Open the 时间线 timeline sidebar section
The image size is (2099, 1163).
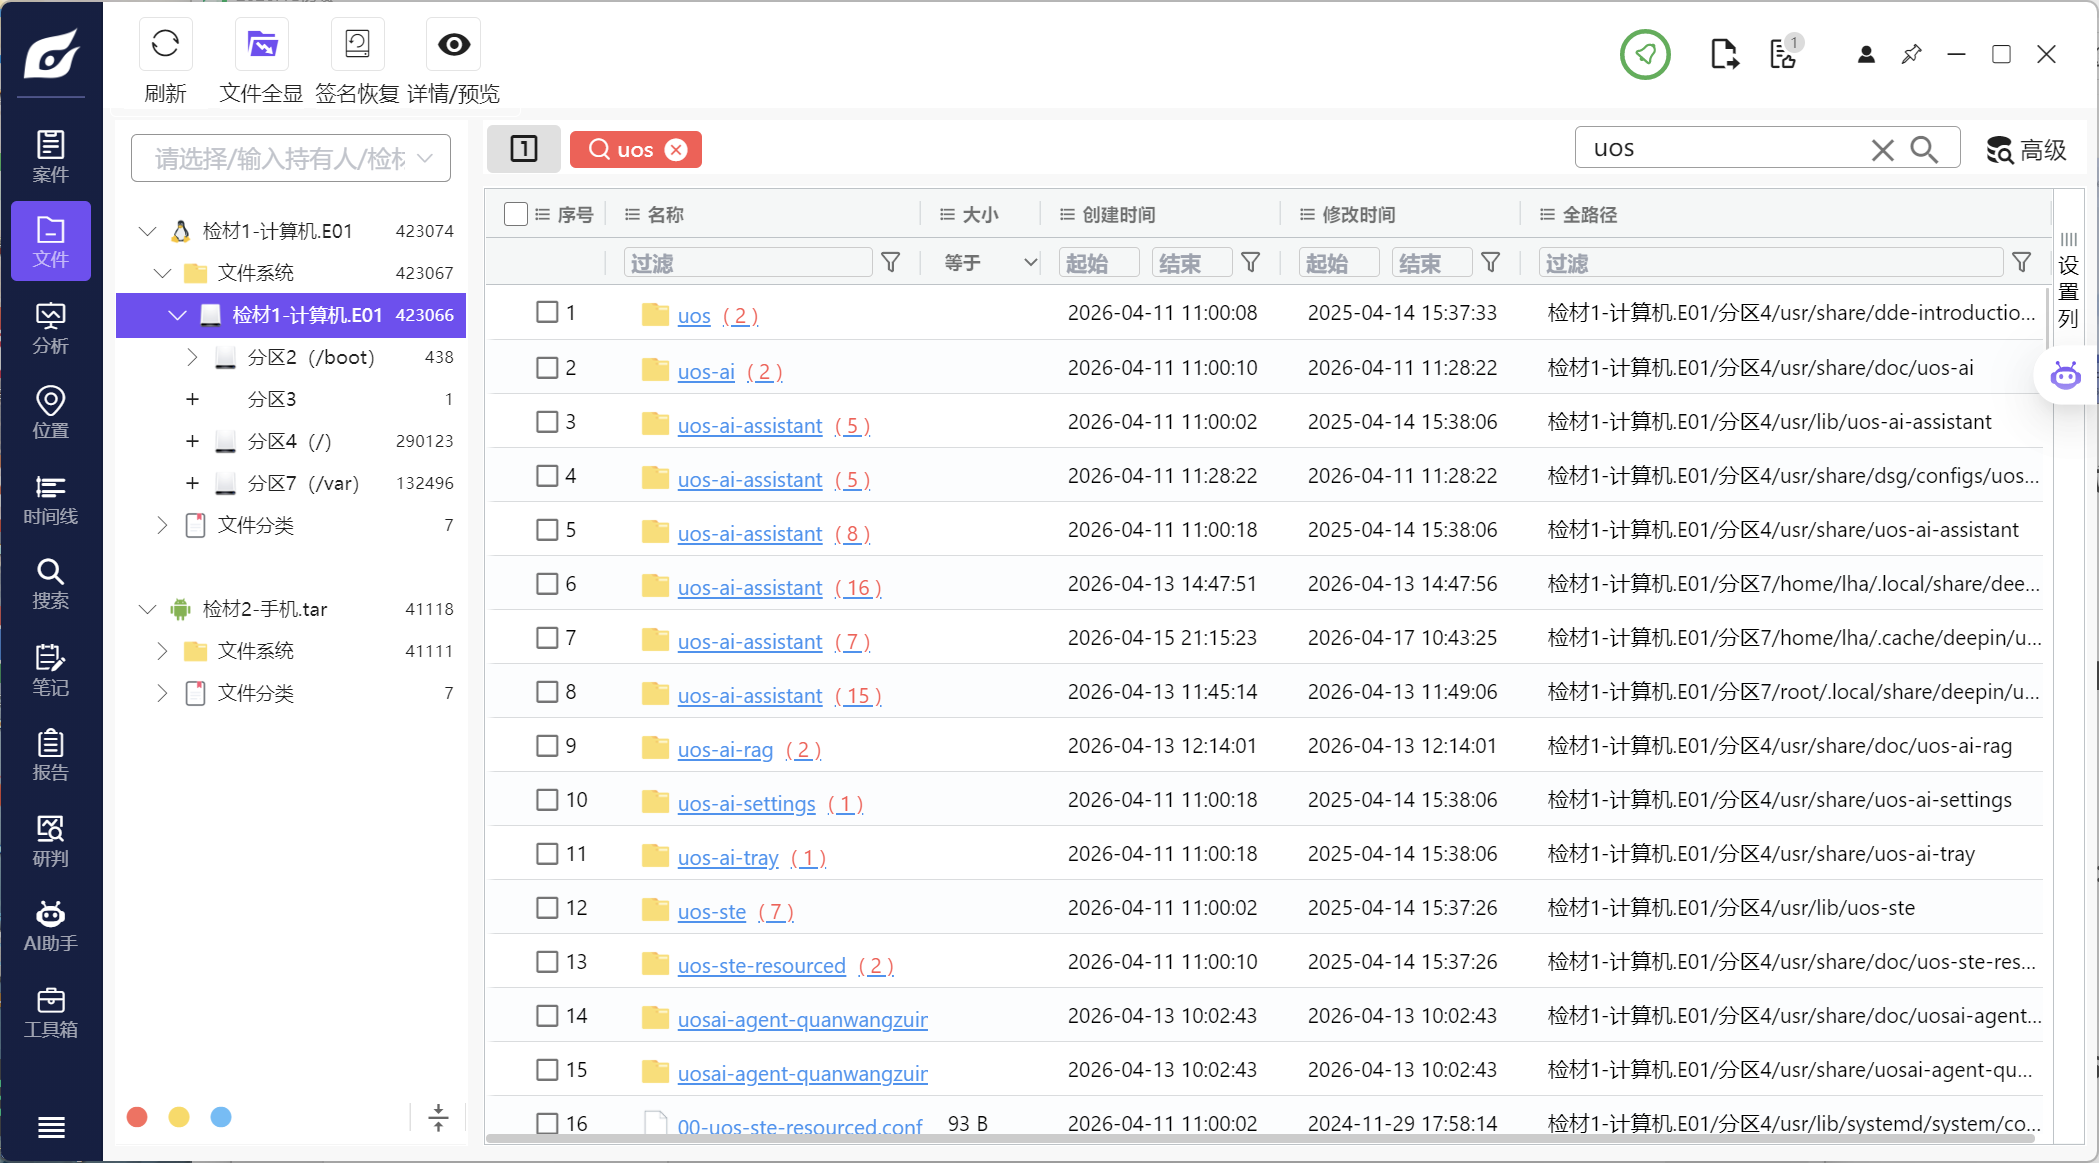click(x=51, y=499)
